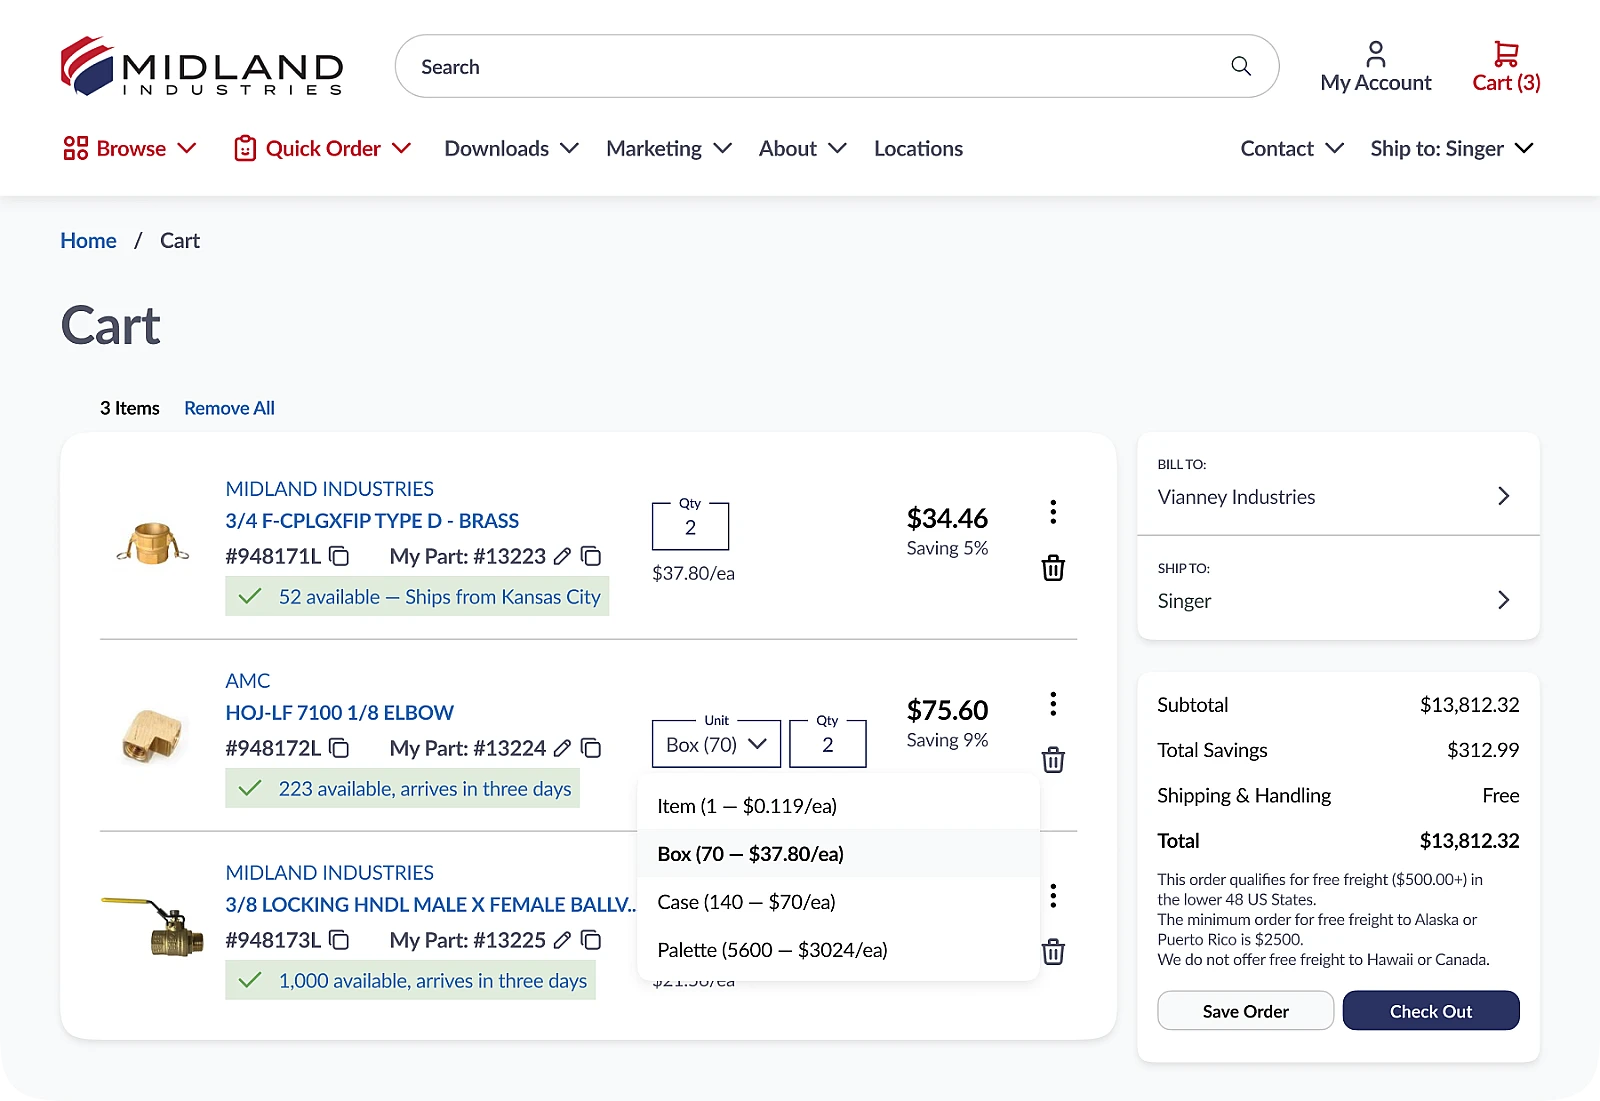Copy part number #948173L
This screenshot has width=1600, height=1101.
click(x=338, y=941)
